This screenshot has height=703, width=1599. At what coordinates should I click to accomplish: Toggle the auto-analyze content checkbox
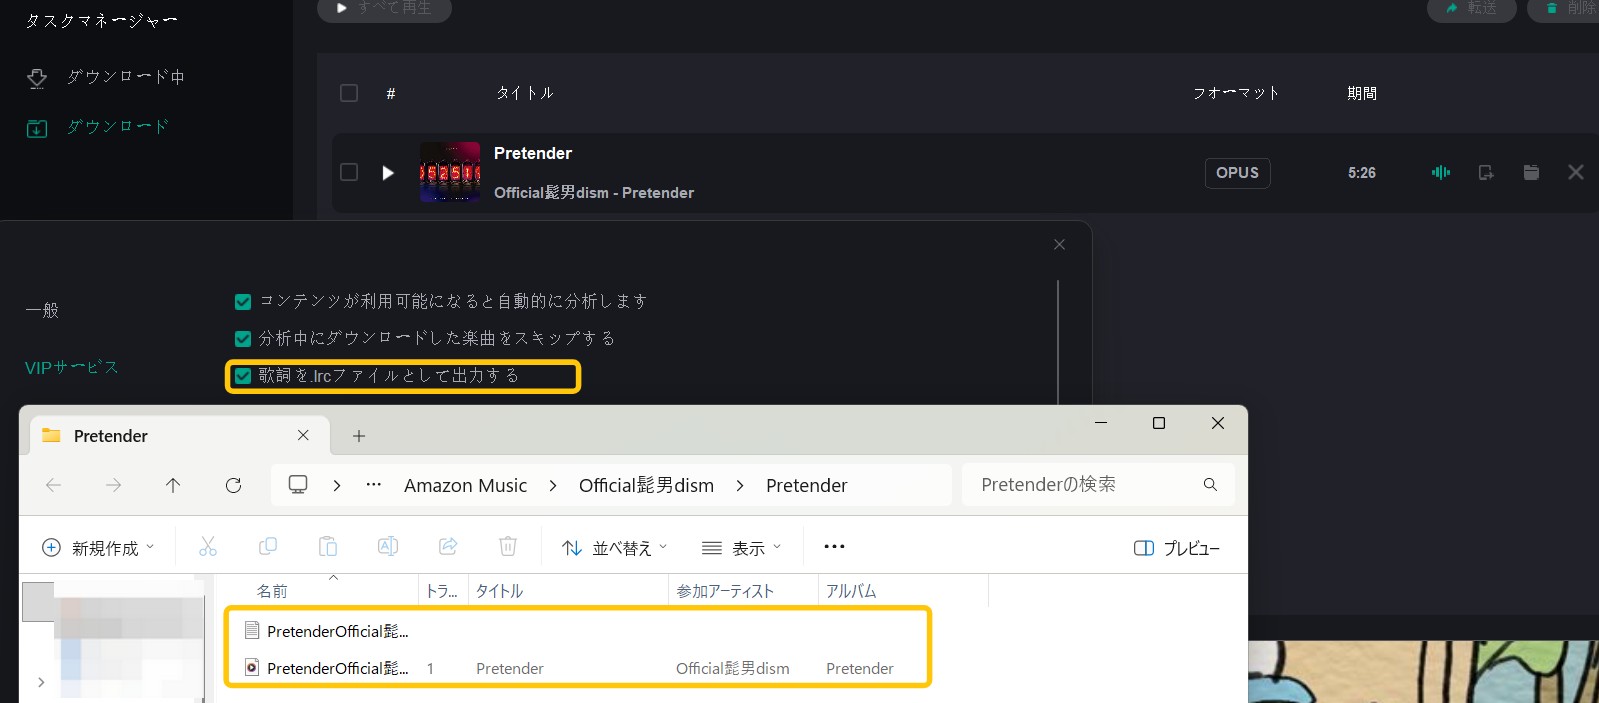(243, 301)
